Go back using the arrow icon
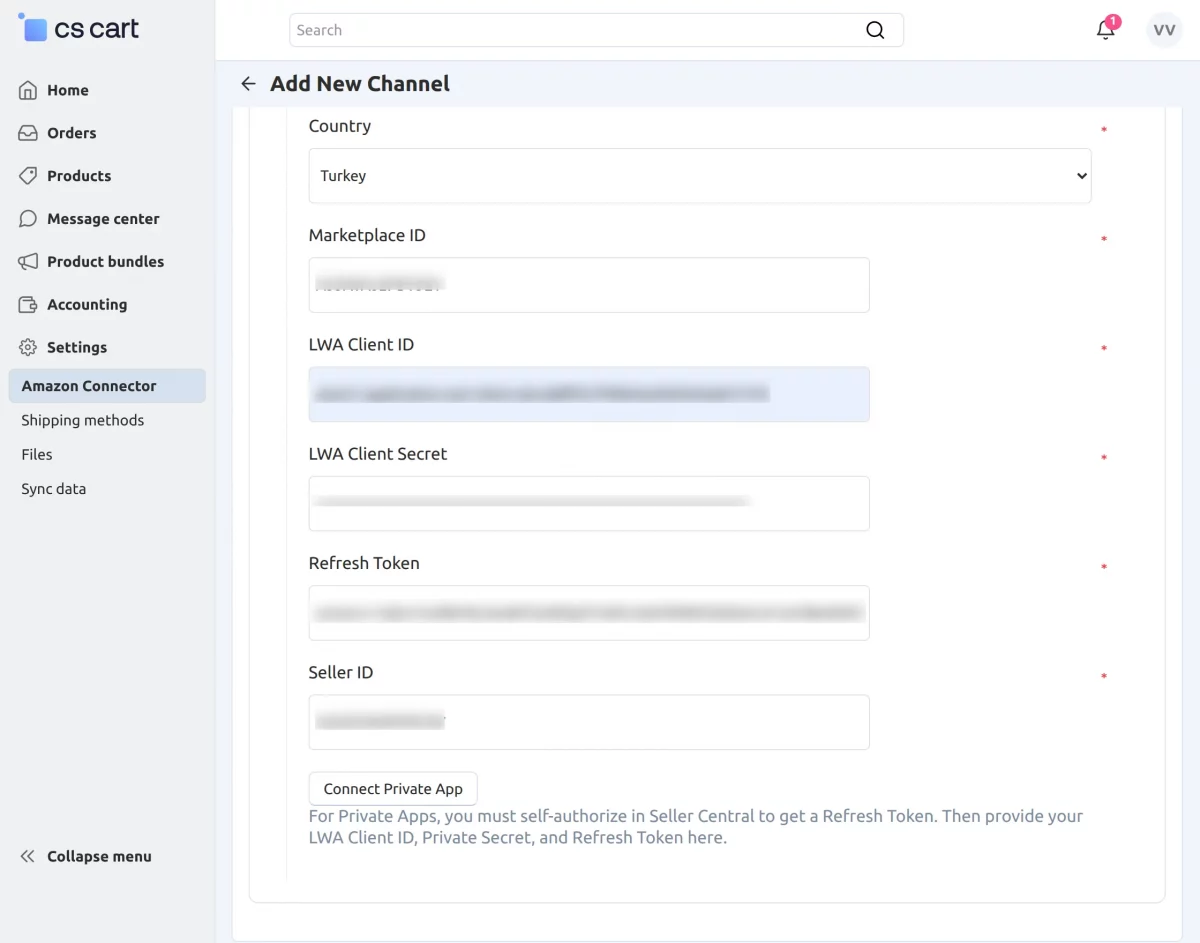The height and width of the screenshot is (943, 1200). (248, 84)
